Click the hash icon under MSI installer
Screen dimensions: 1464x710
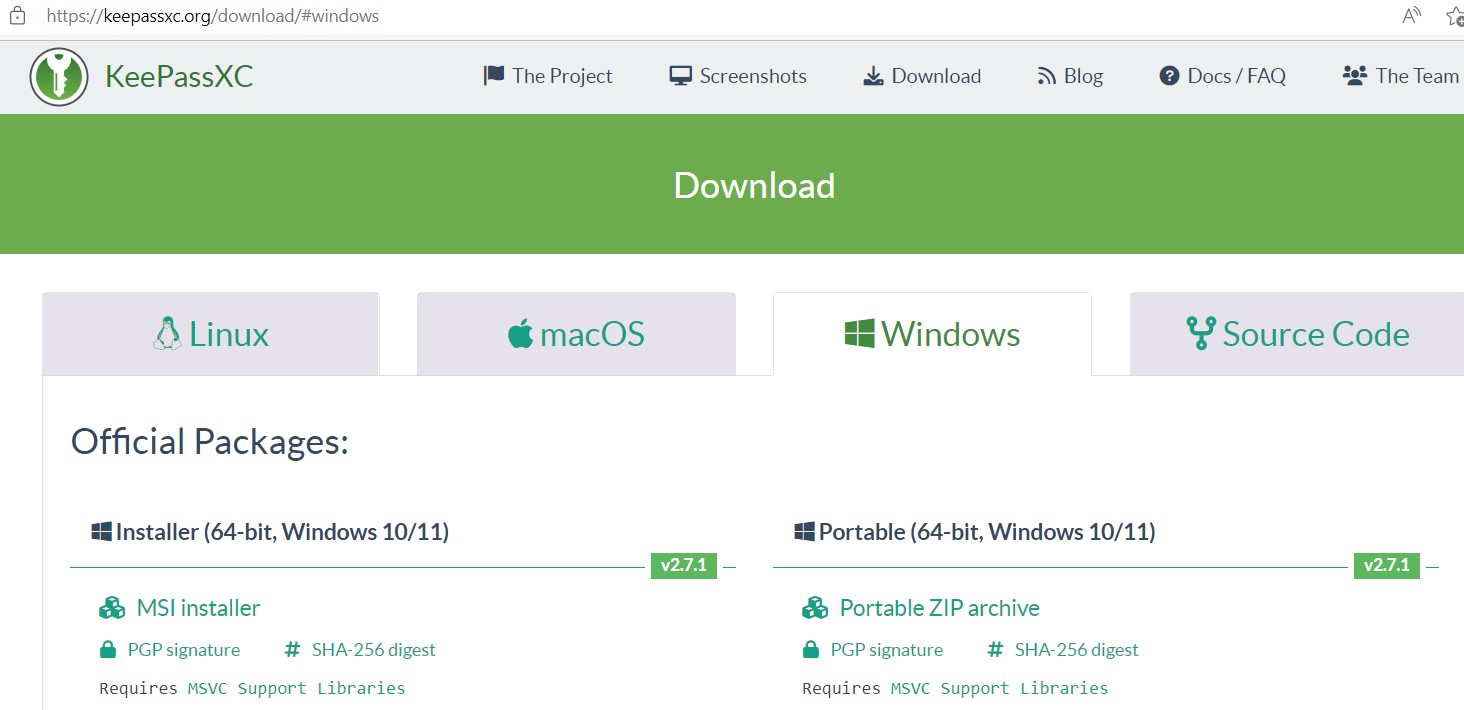click(x=292, y=650)
